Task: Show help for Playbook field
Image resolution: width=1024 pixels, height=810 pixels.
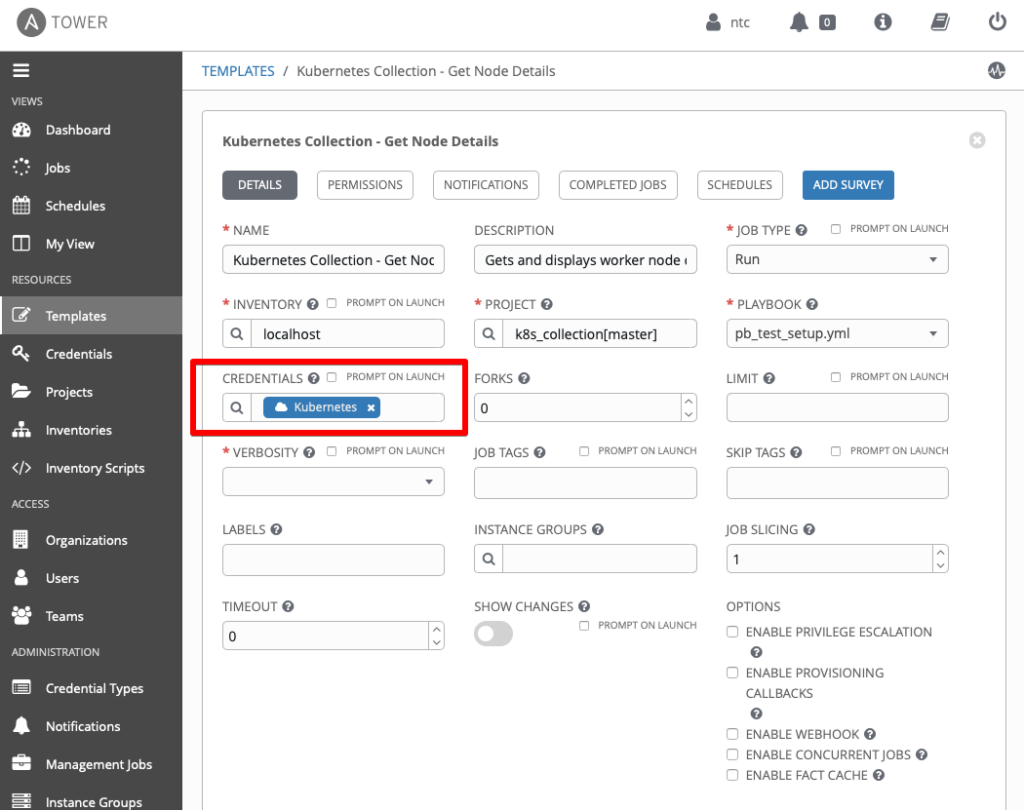Action: point(812,304)
